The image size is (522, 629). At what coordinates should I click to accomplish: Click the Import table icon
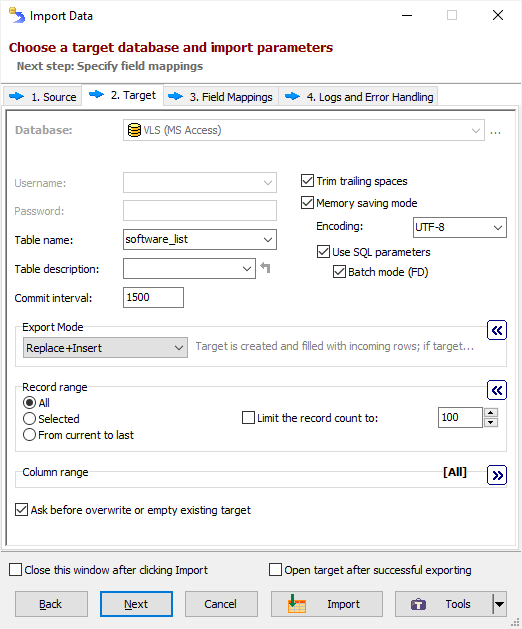297,604
